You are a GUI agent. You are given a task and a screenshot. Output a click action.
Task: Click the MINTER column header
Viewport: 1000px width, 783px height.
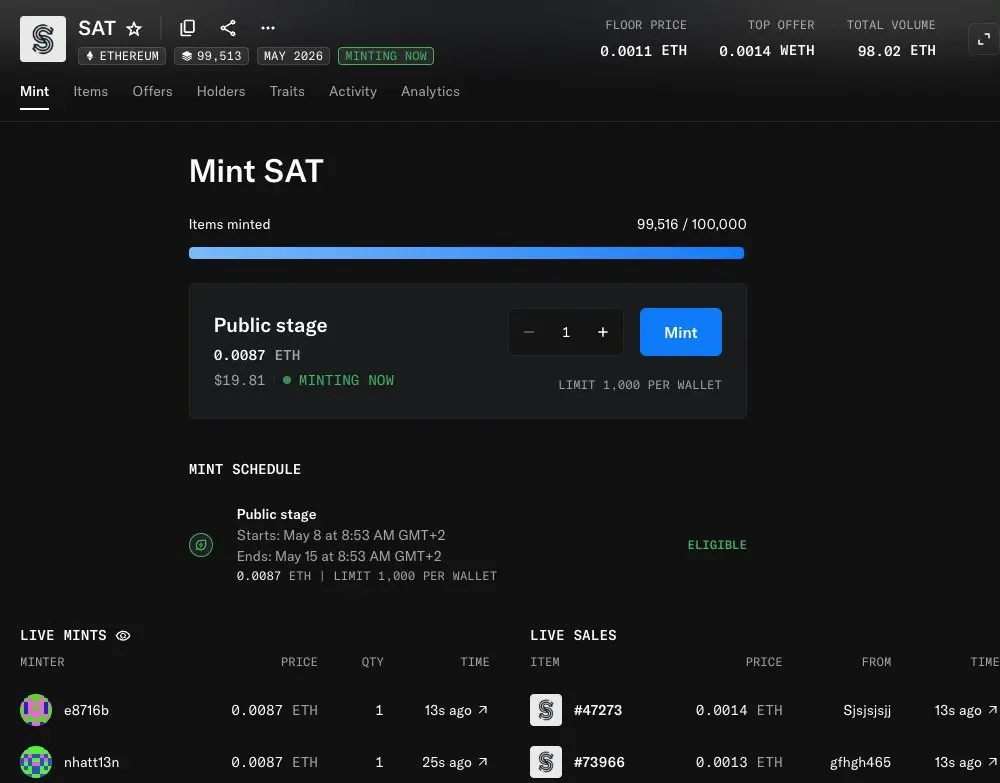click(x=42, y=662)
